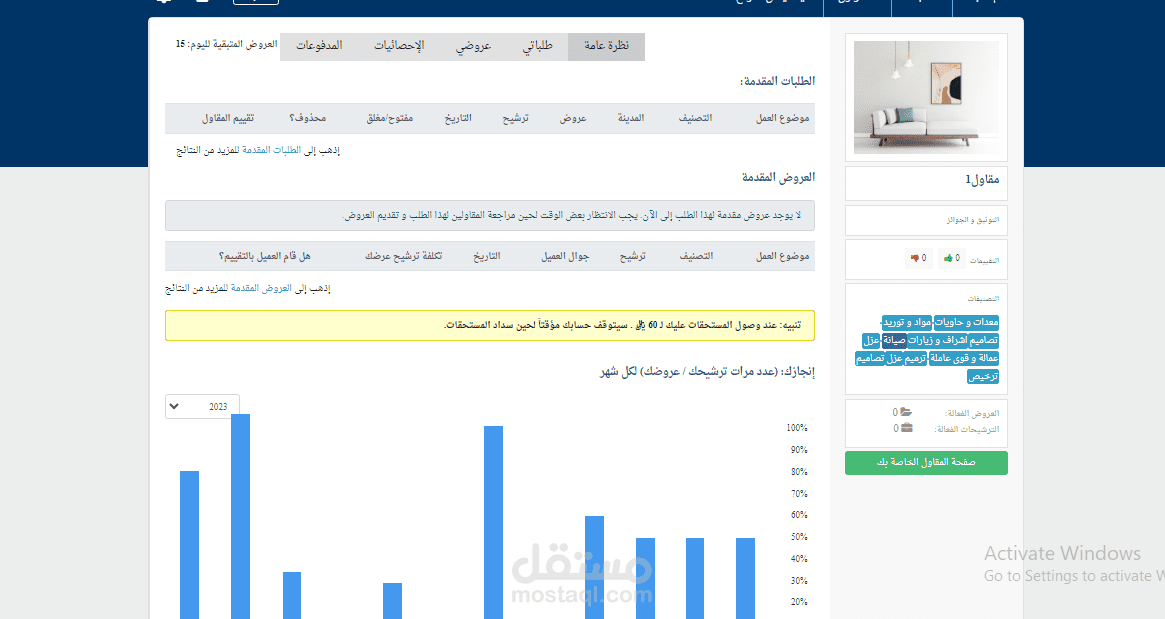This screenshot has height=619, width=1165.
Task: Click the open folder icon beside العروض الفعالة
Action: pos(906,412)
